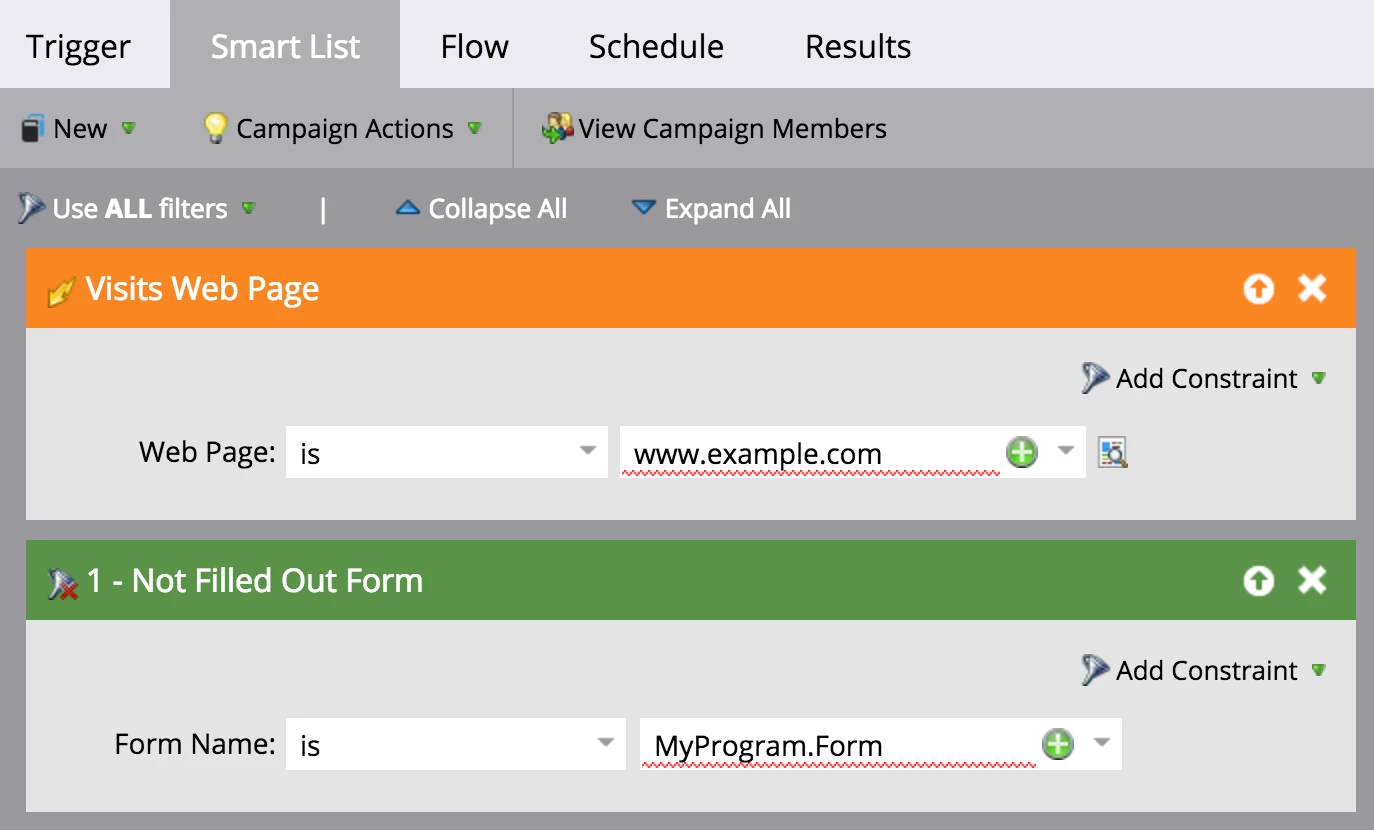This screenshot has width=1374, height=830.
Task: Open dropdown arrow of www.example.com field
Action: 1065,452
